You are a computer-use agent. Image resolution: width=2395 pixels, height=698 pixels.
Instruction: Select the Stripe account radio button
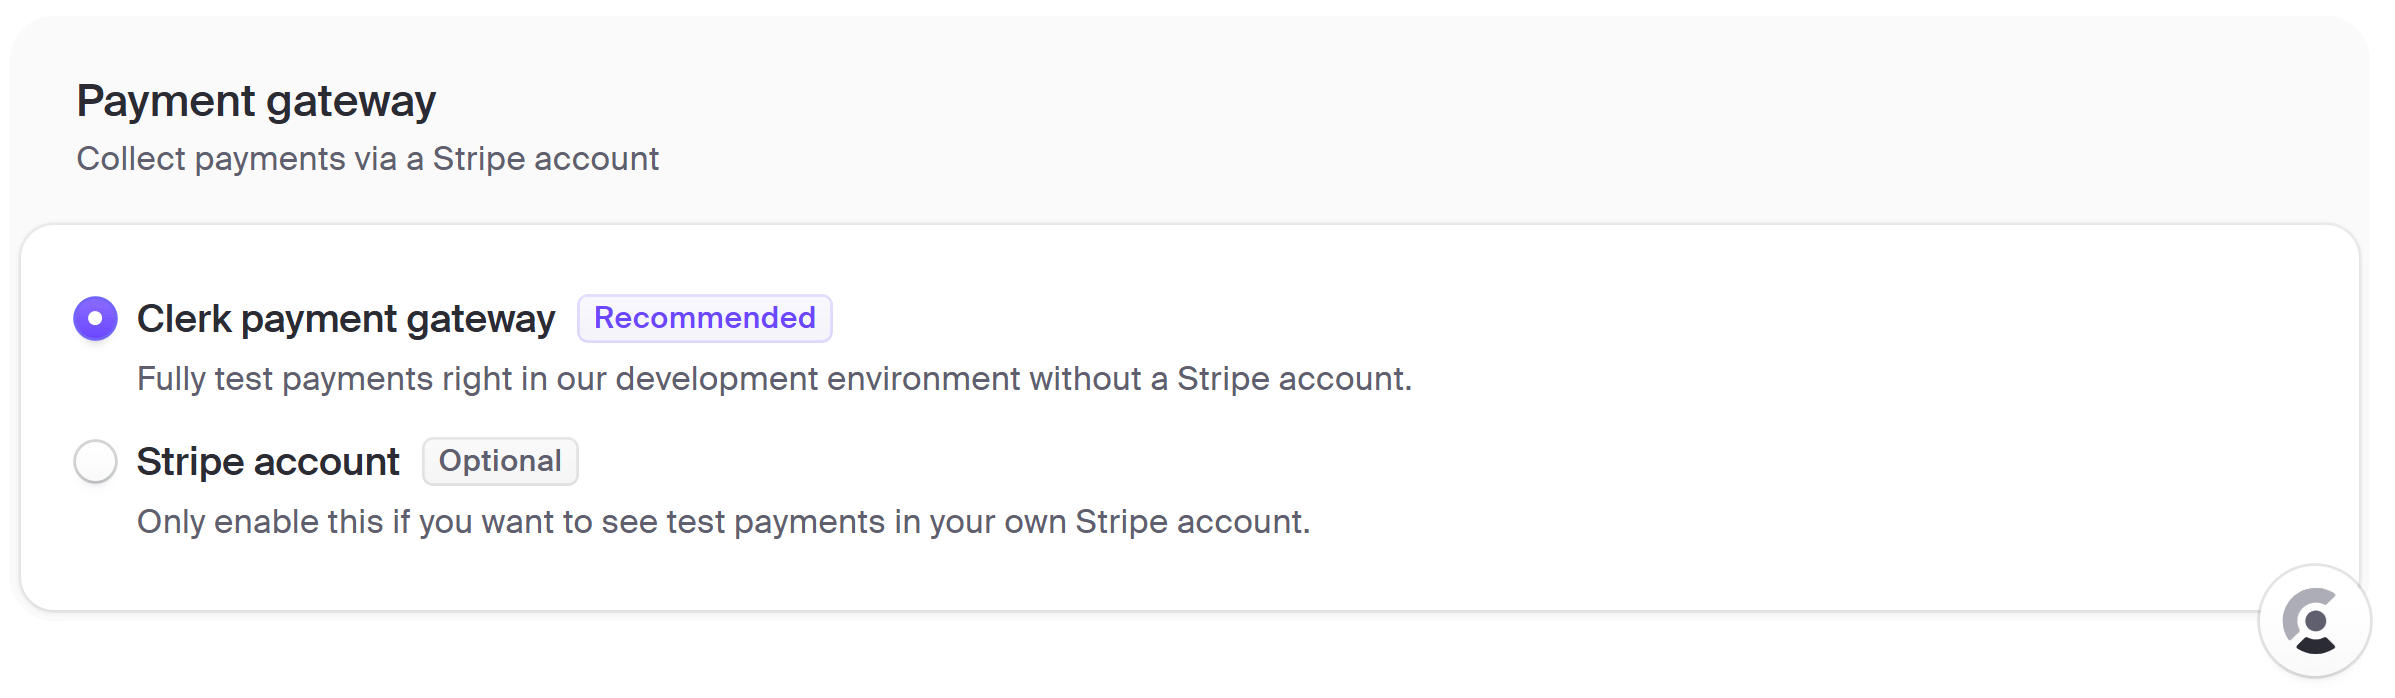pos(96,462)
